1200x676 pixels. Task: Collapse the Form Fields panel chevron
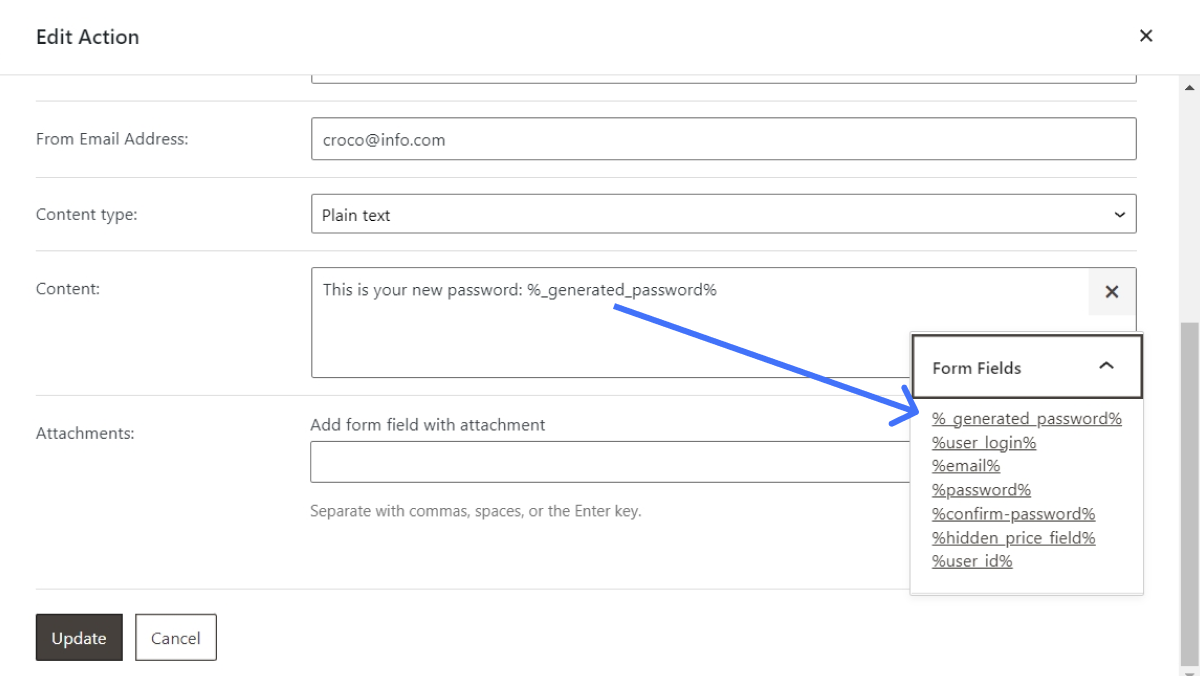[x=1106, y=366]
